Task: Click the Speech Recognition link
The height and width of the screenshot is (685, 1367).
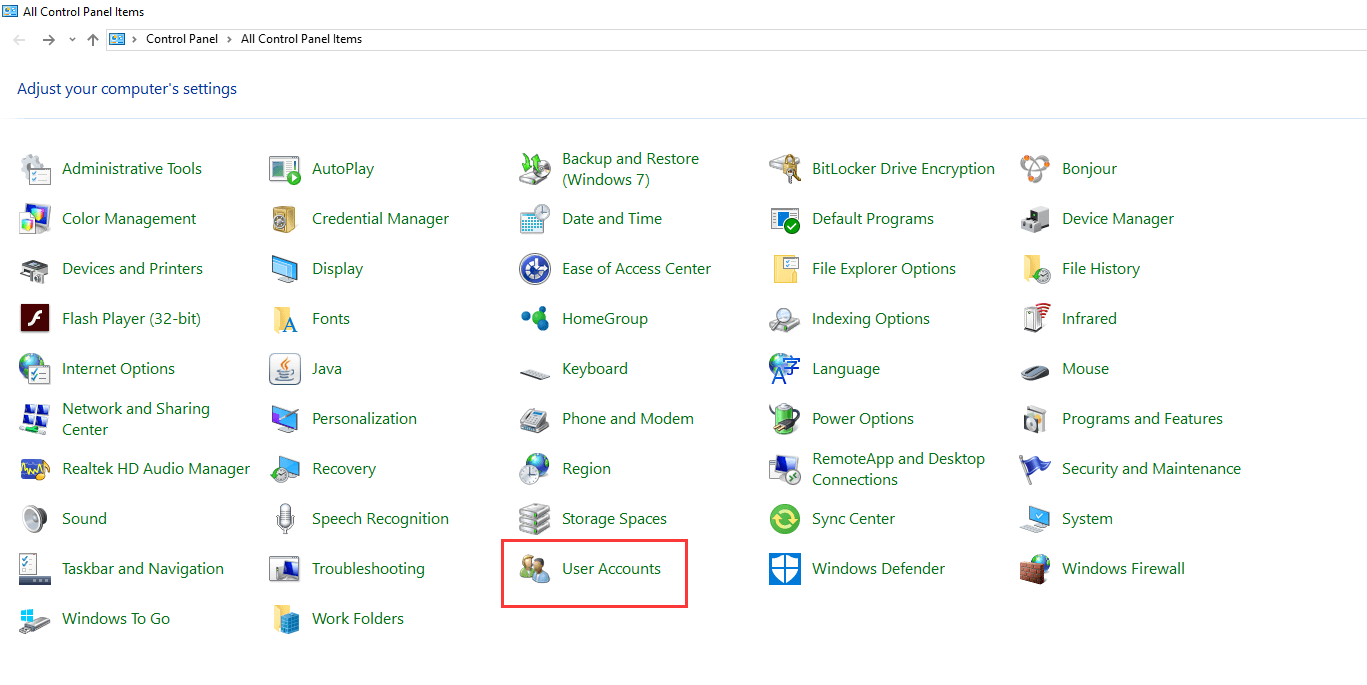Action: coord(380,519)
